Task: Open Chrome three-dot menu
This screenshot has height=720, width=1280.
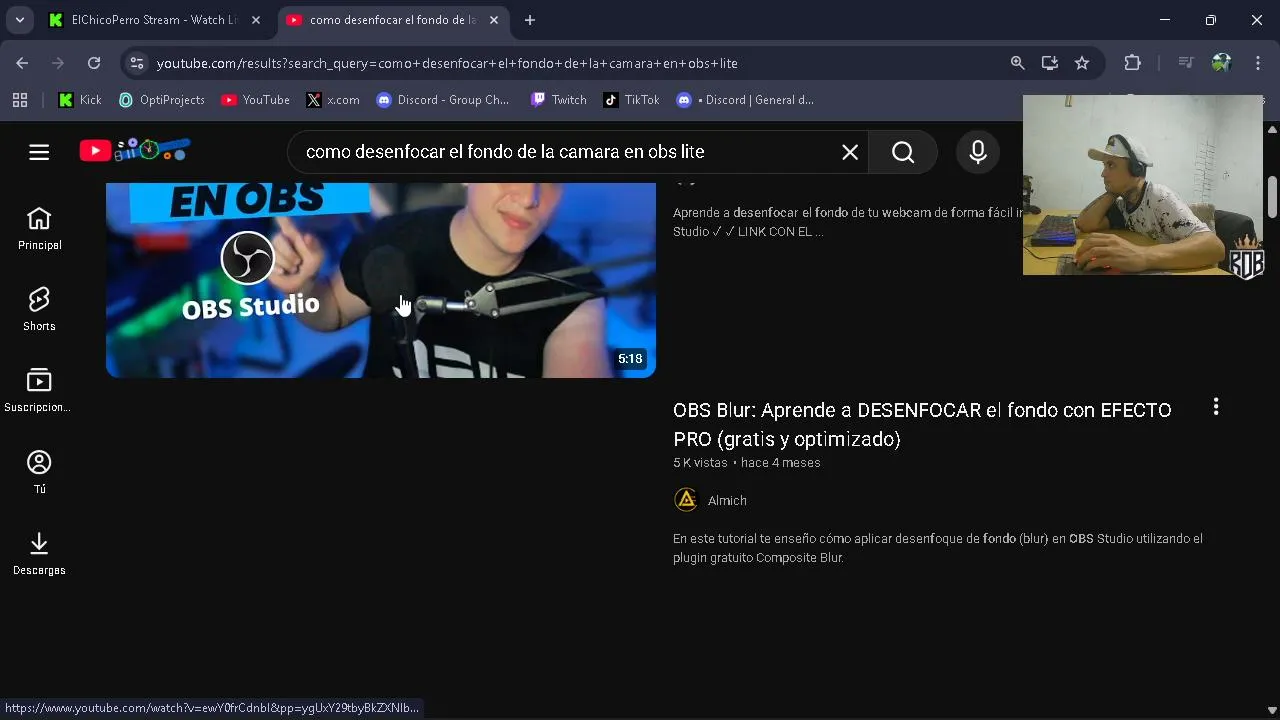Action: pyautogui.click(x=1258, y=63)
